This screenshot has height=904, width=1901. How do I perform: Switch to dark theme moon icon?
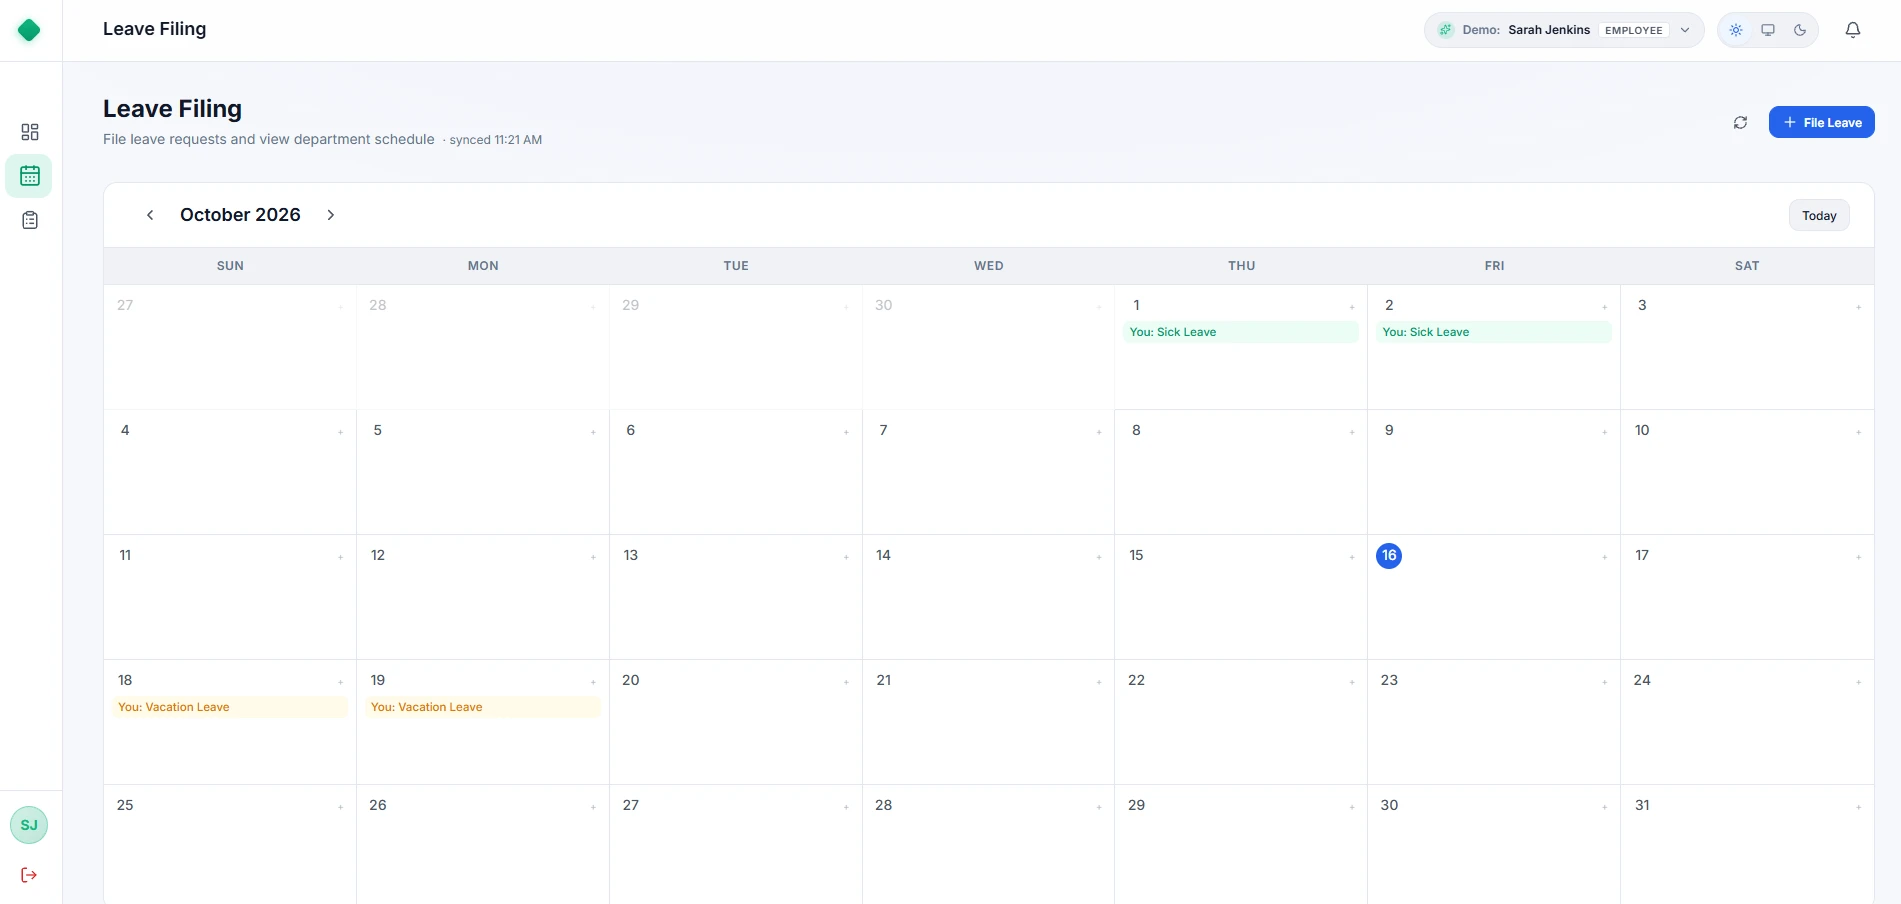[1800, 30]
